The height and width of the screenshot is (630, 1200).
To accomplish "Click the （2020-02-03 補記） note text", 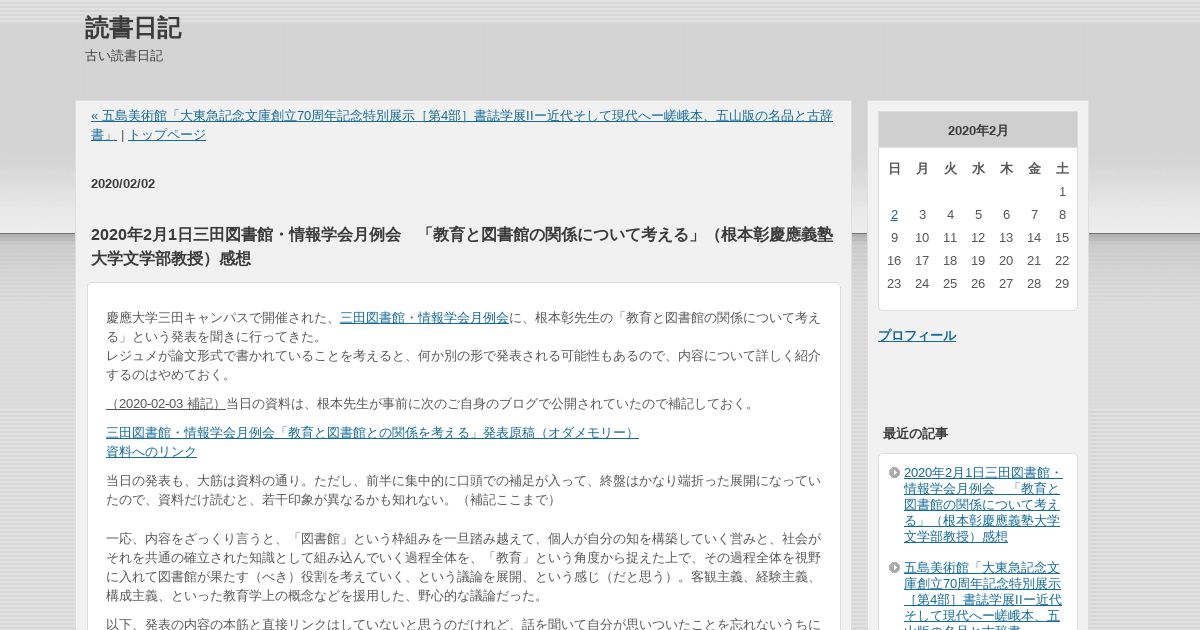I will [166, 404].
